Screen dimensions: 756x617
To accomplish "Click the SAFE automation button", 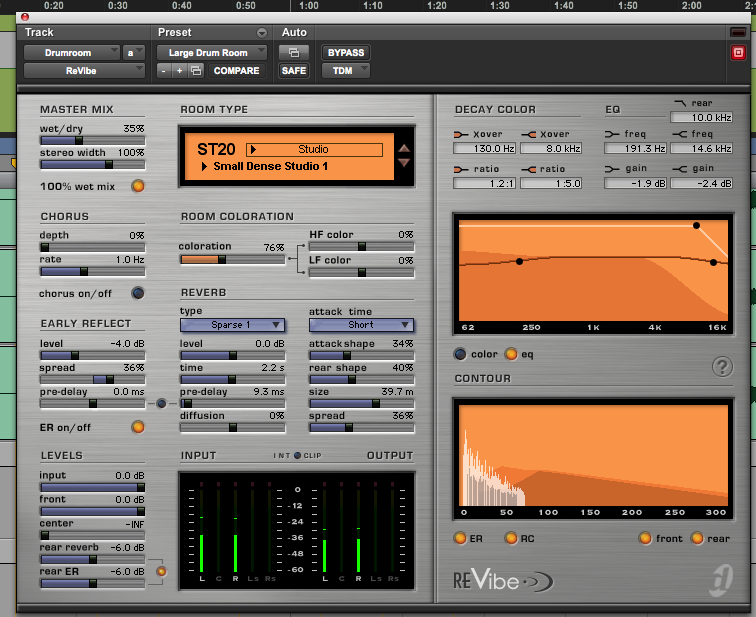I will point(294,71).
